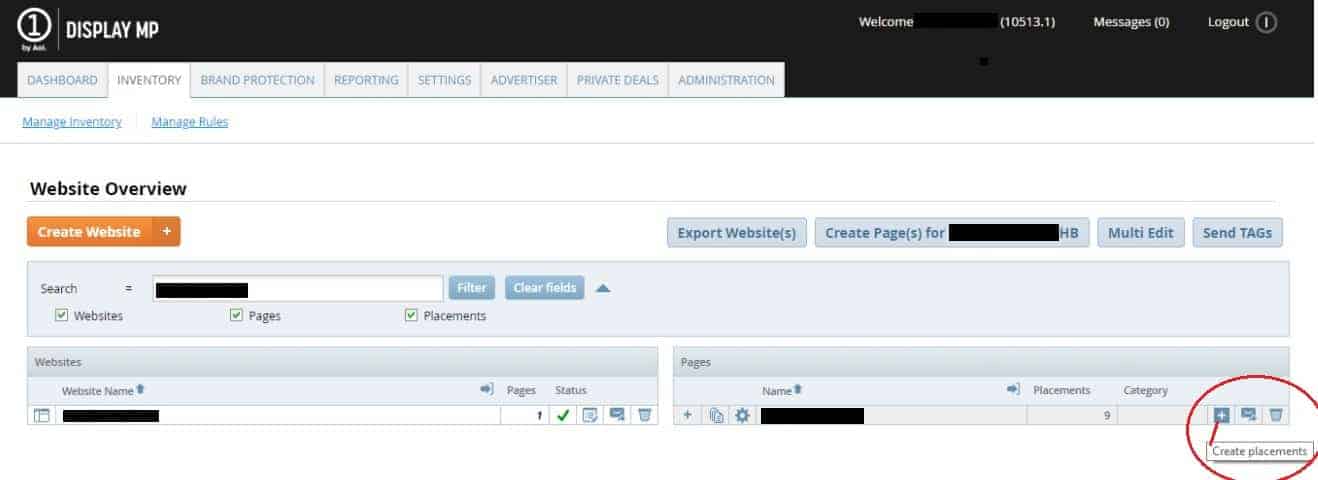Click the export arrow icon in Websites header

pyautogui.click(x=487, y=389)
